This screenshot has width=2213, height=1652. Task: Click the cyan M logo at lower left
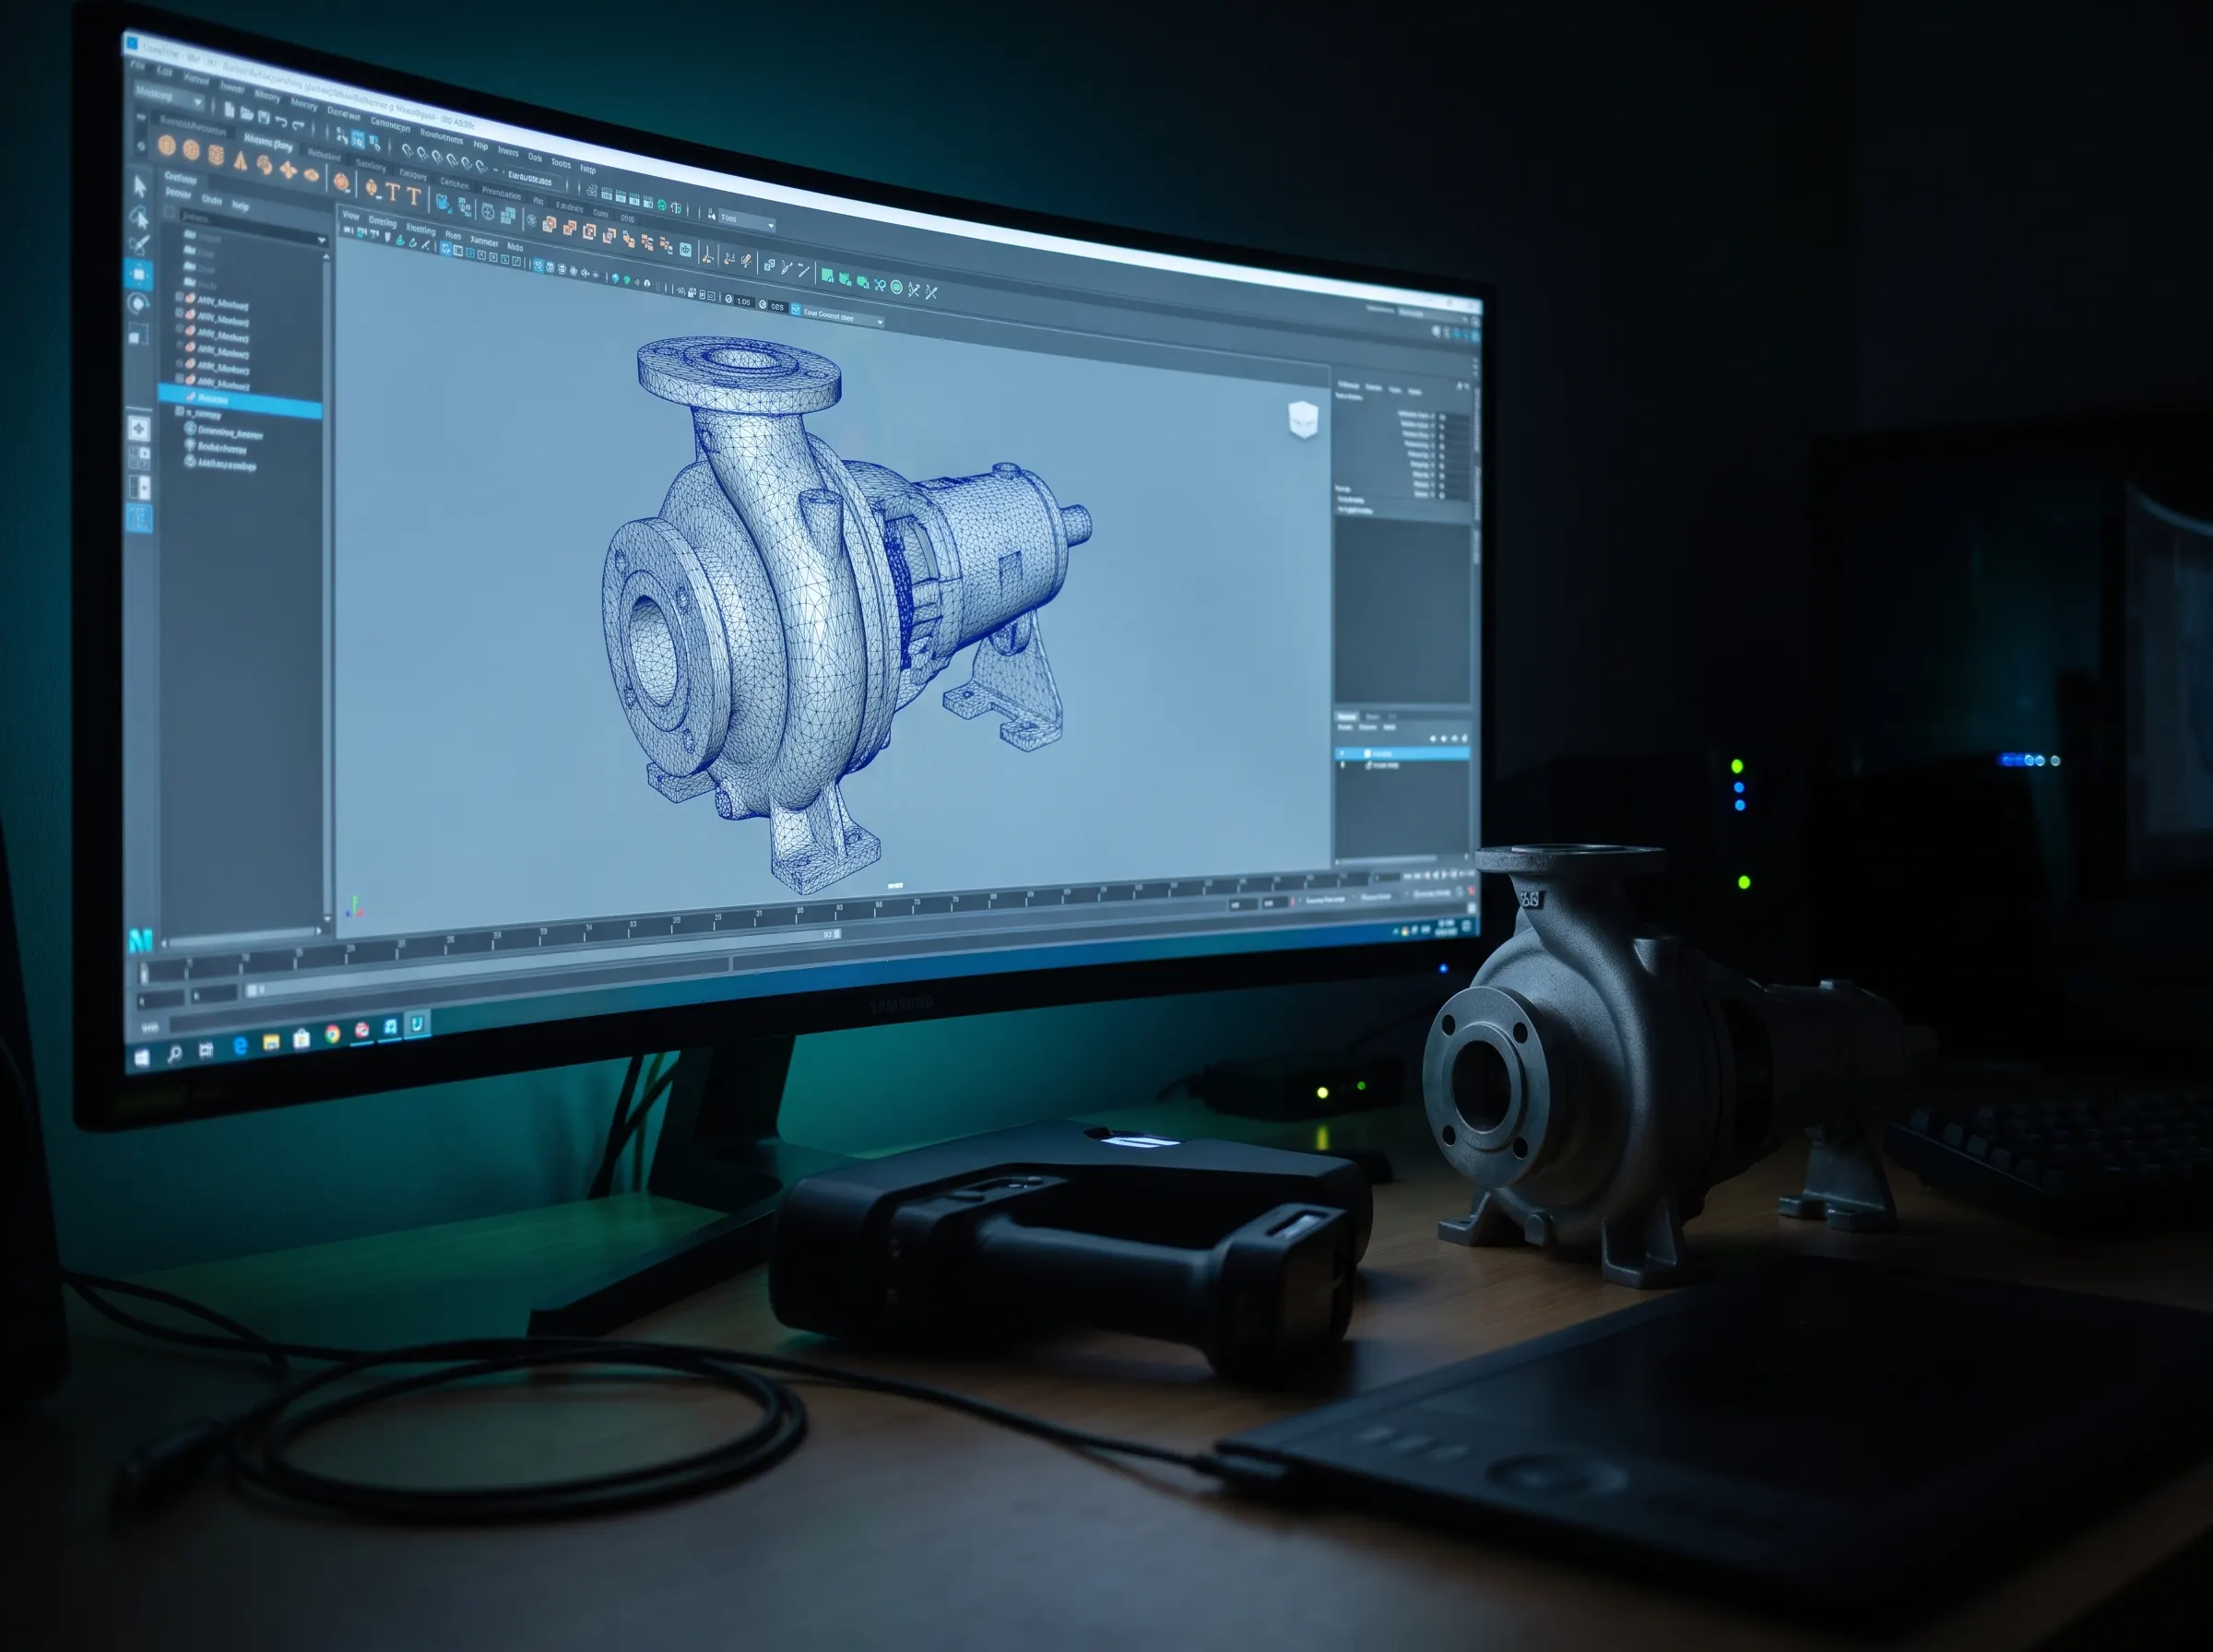coord(141,941)
